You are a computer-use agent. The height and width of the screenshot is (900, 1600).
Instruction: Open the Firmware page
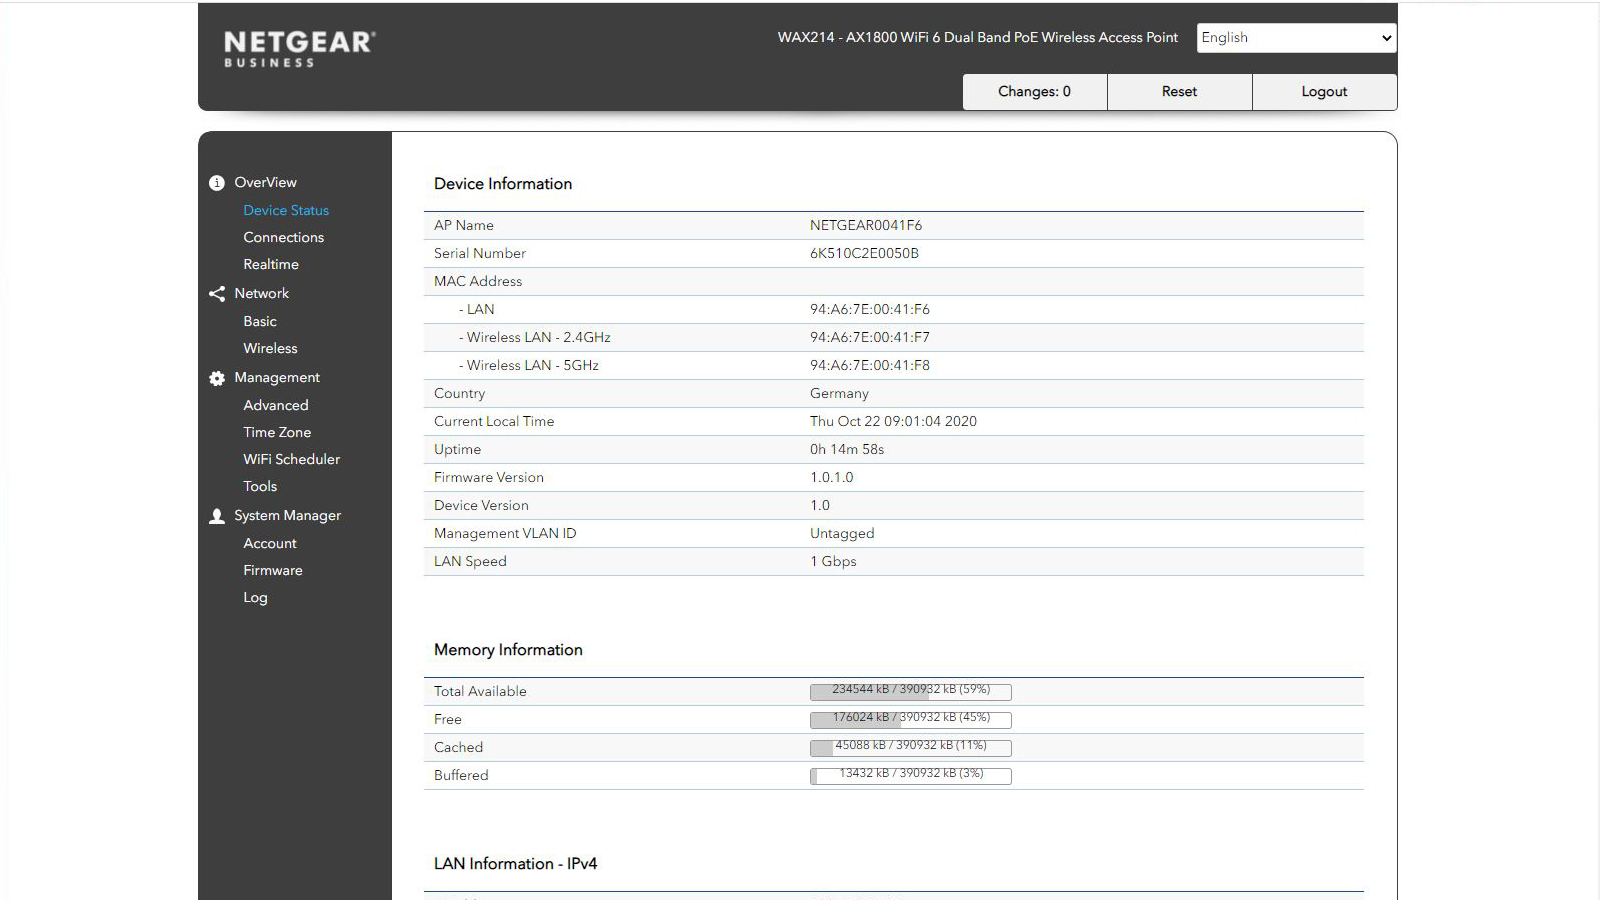[x=273, y=571]
